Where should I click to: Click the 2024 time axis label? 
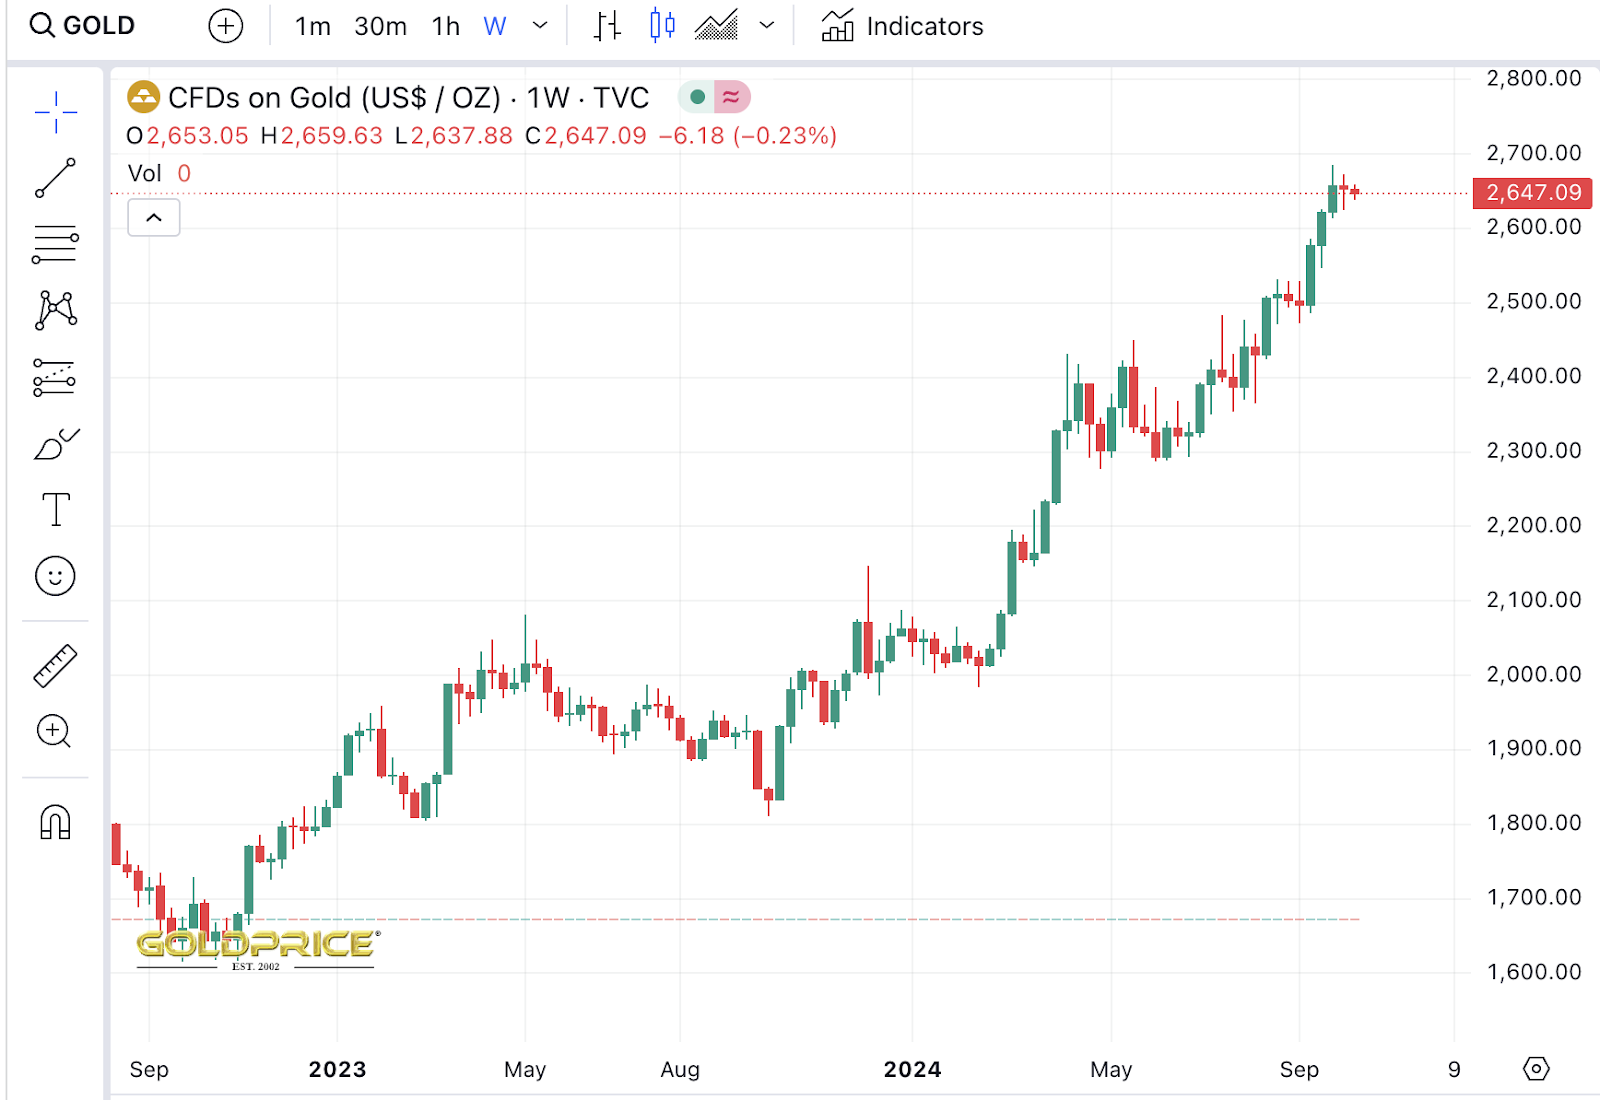click(x=913, y=1070)
